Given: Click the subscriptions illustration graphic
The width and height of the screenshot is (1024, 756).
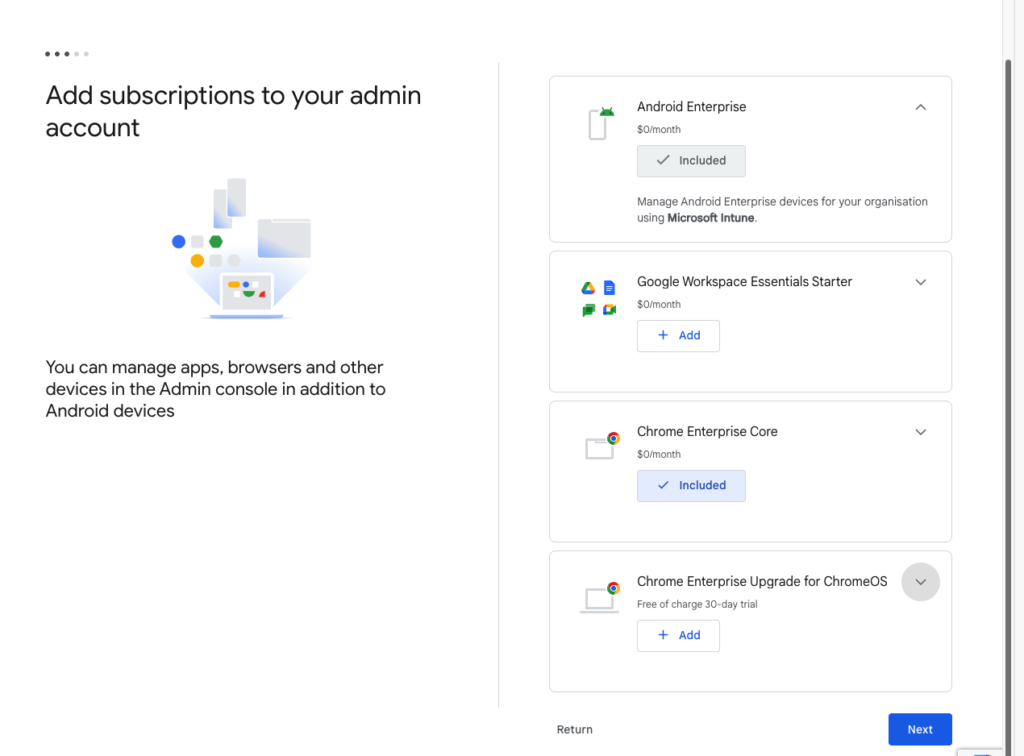Looking at the screenshot, I should click(241, 249).
